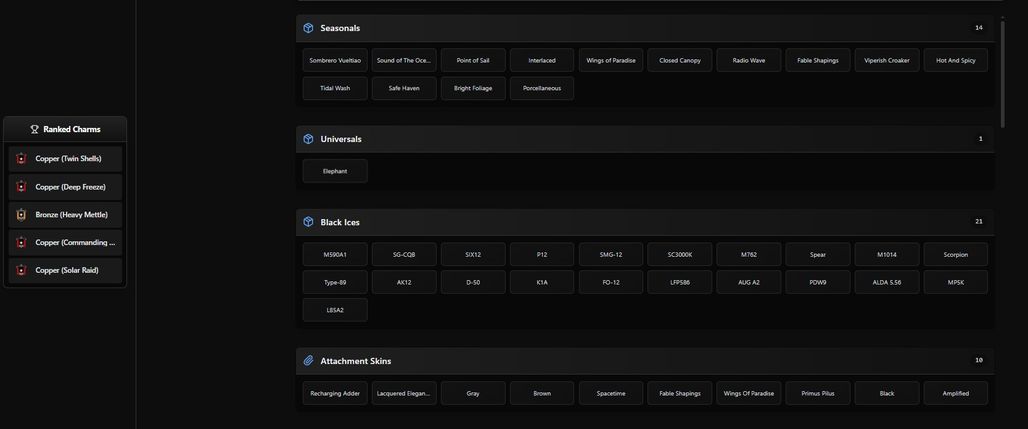Choose the Scorpion Black Ice
Viewport: 1028px width, 429px height.
956,255
